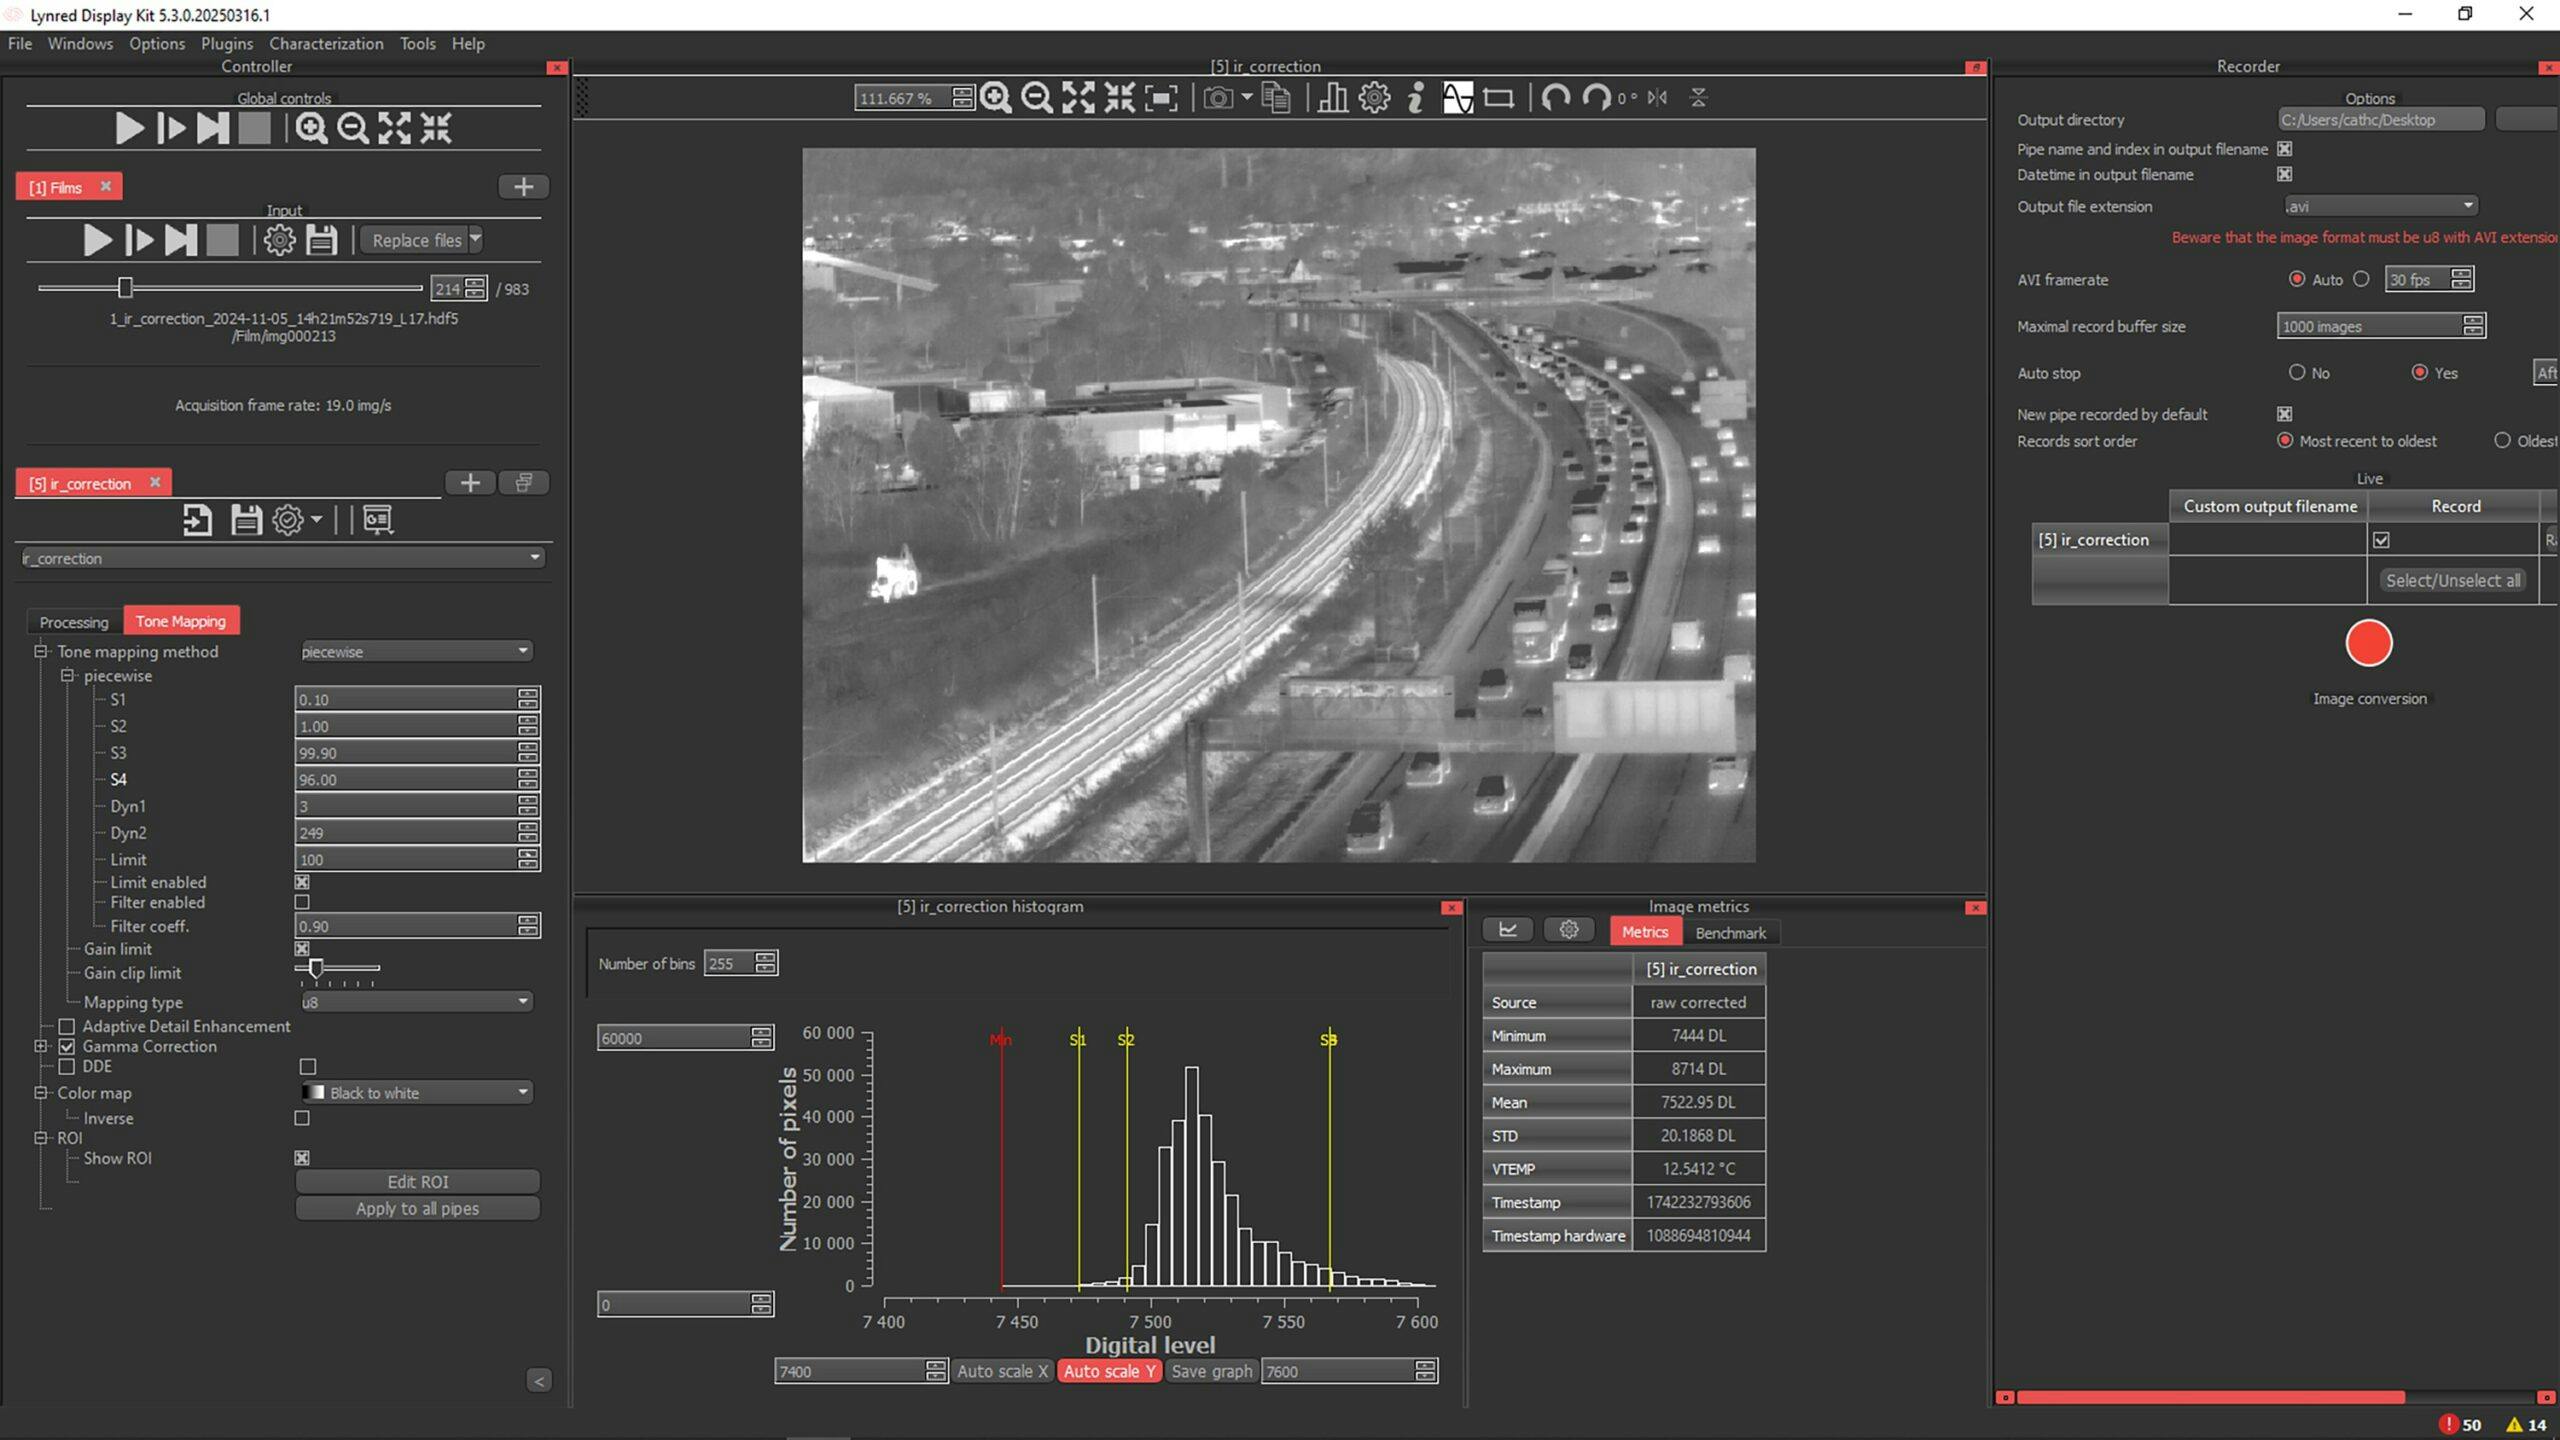Click the crop/ROI rectangle icon in viewer toolbar
Image resolution: width=2560 pixels, height=1440 pixels.
click(x=1498, y=98)
